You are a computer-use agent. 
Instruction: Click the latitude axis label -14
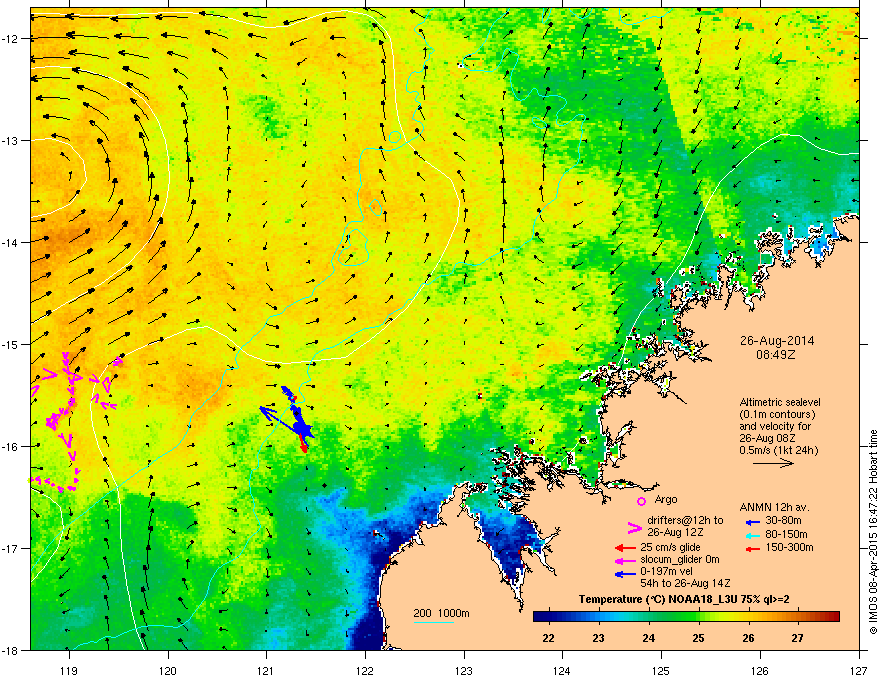(x=11, y=243)
